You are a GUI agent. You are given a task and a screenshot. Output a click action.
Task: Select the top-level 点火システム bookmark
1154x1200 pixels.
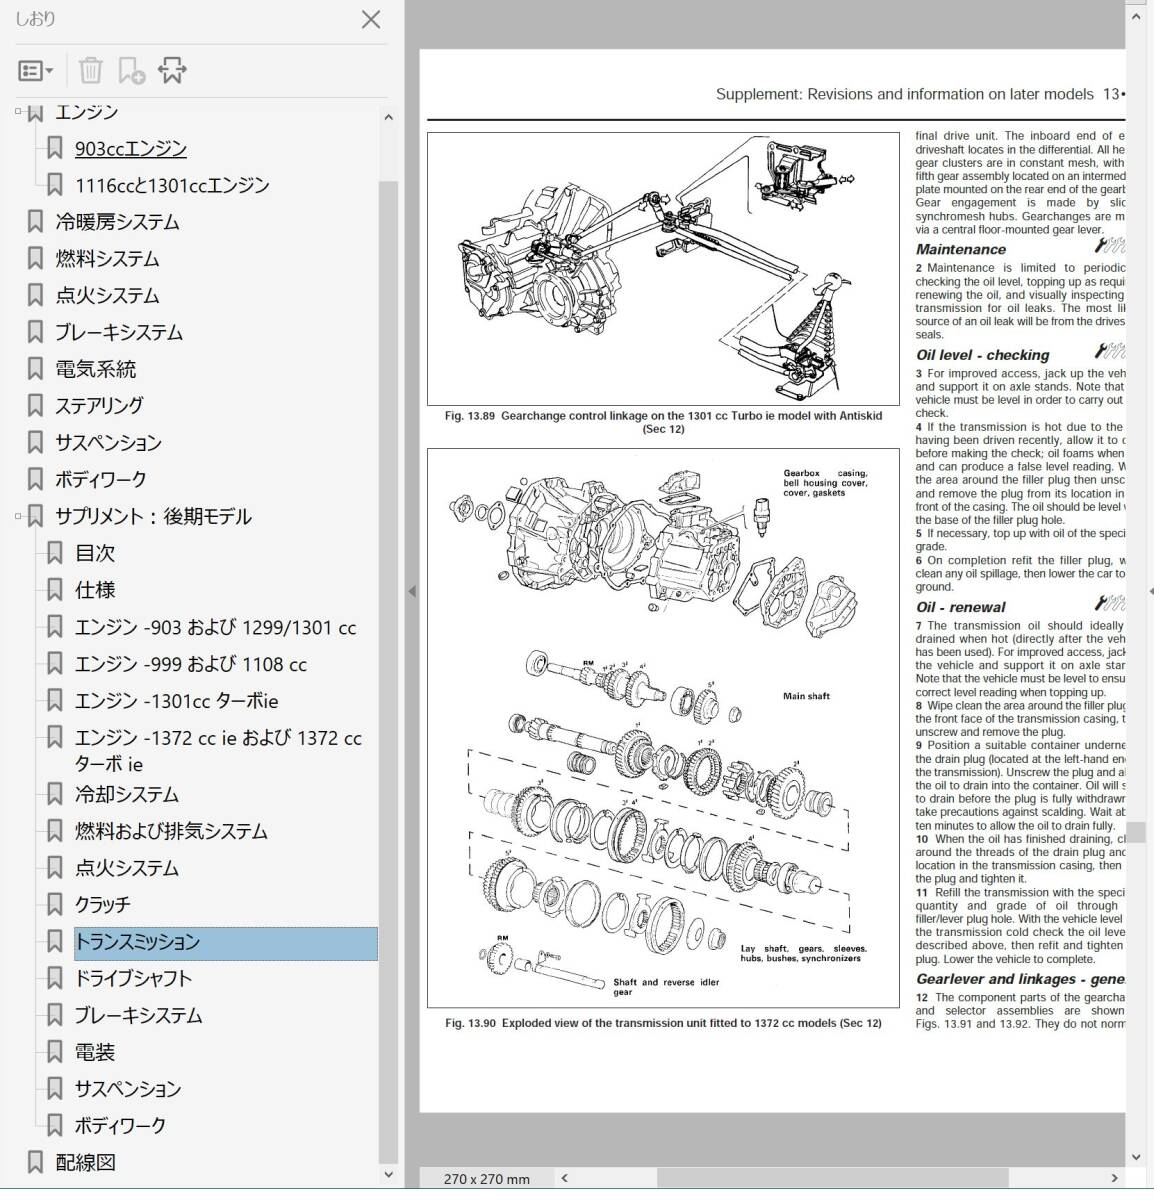pyautogui.click(x=108, y=296)
